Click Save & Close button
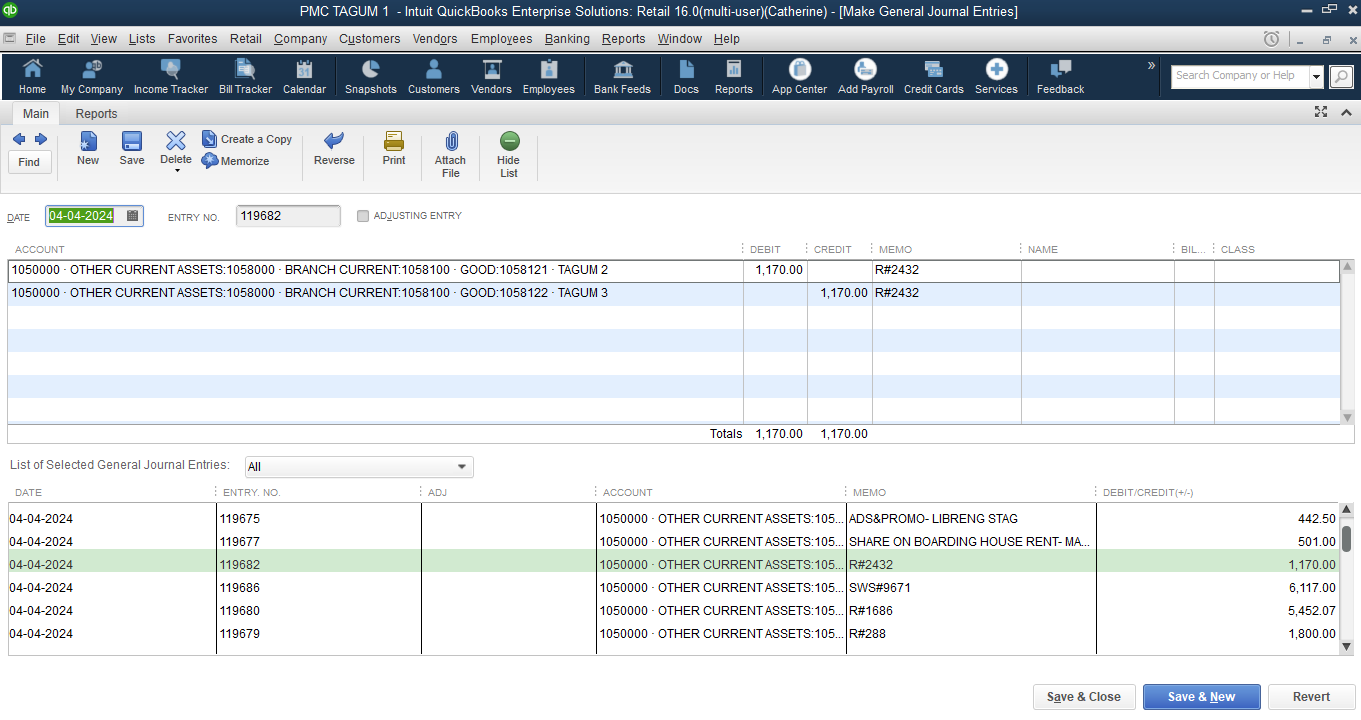 pos(1084,697)
